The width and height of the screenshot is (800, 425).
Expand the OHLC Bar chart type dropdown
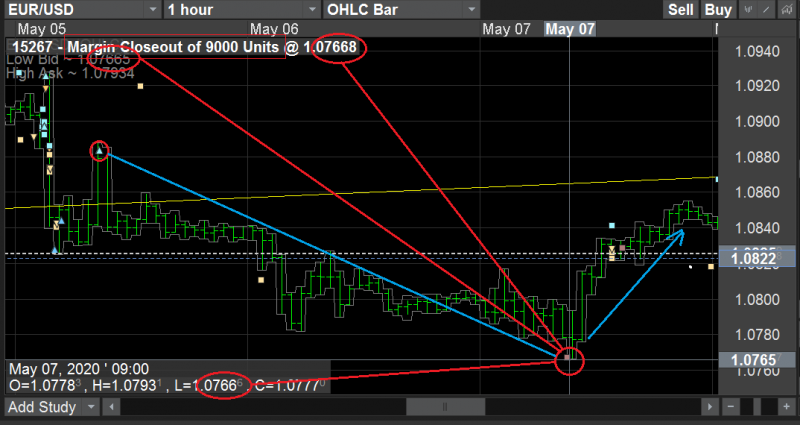pos(471,10)
